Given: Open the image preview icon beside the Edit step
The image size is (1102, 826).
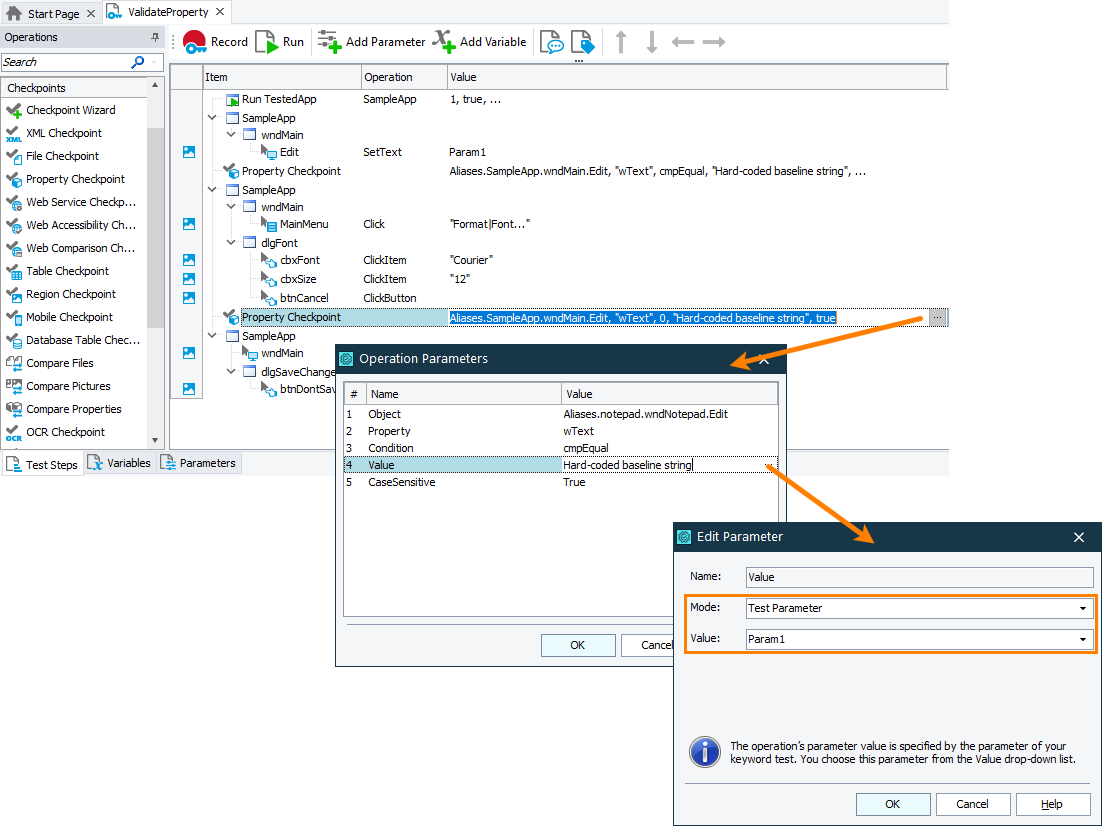Looking at the screenshot, I should 188,152.
